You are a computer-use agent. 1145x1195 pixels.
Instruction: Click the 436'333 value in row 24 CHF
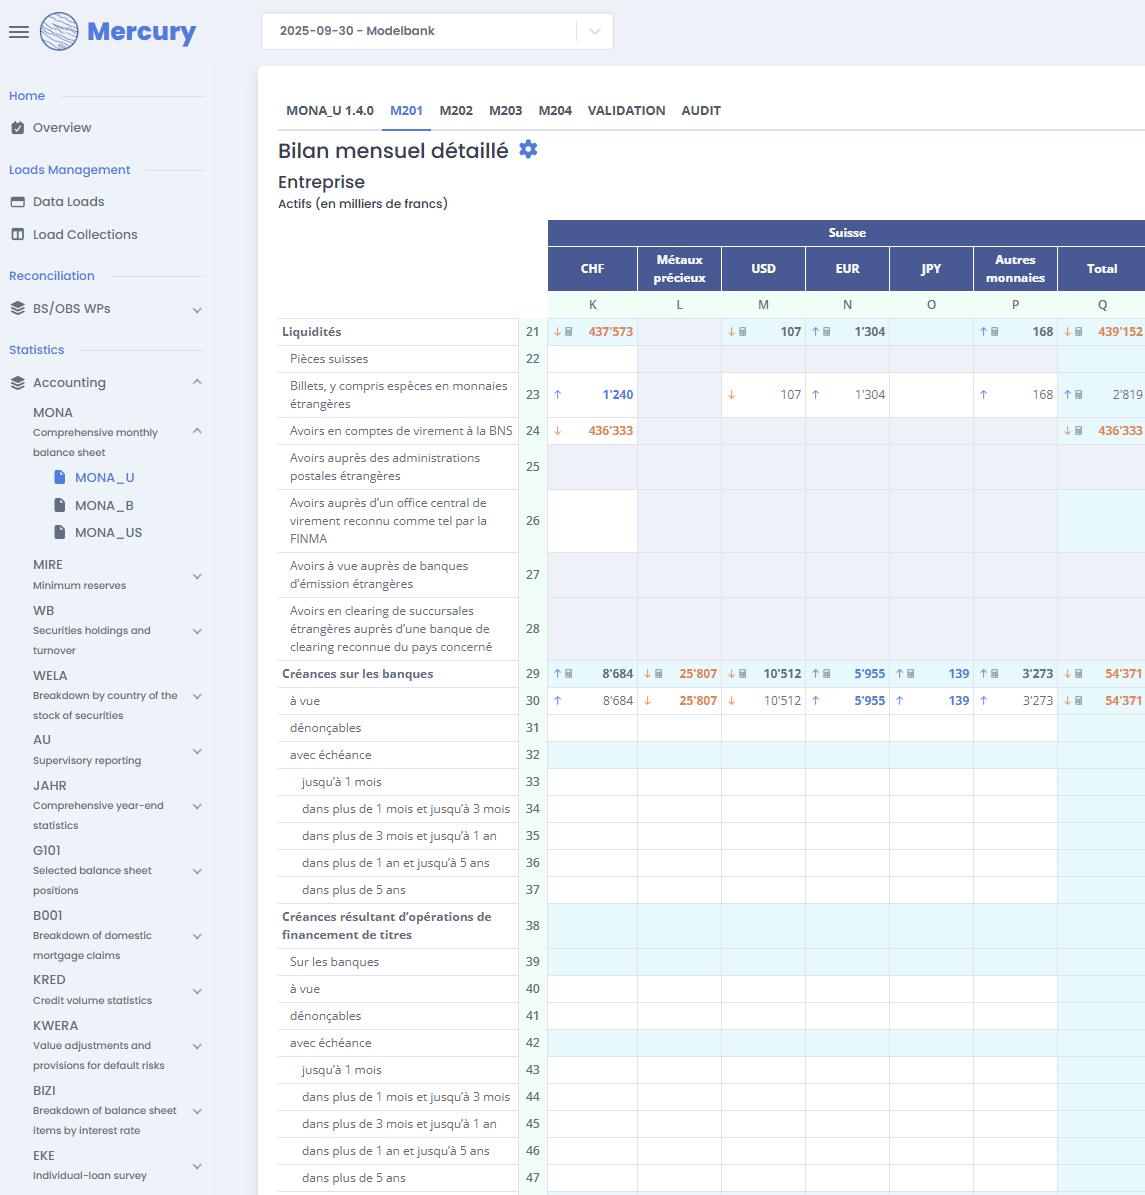click(611, 431)
